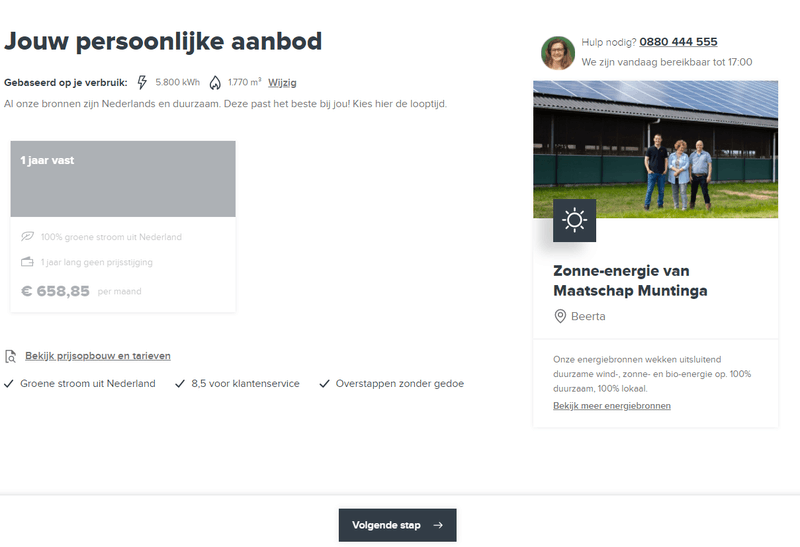Image resolution: width=800 pixels, height=547 pixels.
Task: Click the lightning bolt electricity icon
Action: click(142, 82)
